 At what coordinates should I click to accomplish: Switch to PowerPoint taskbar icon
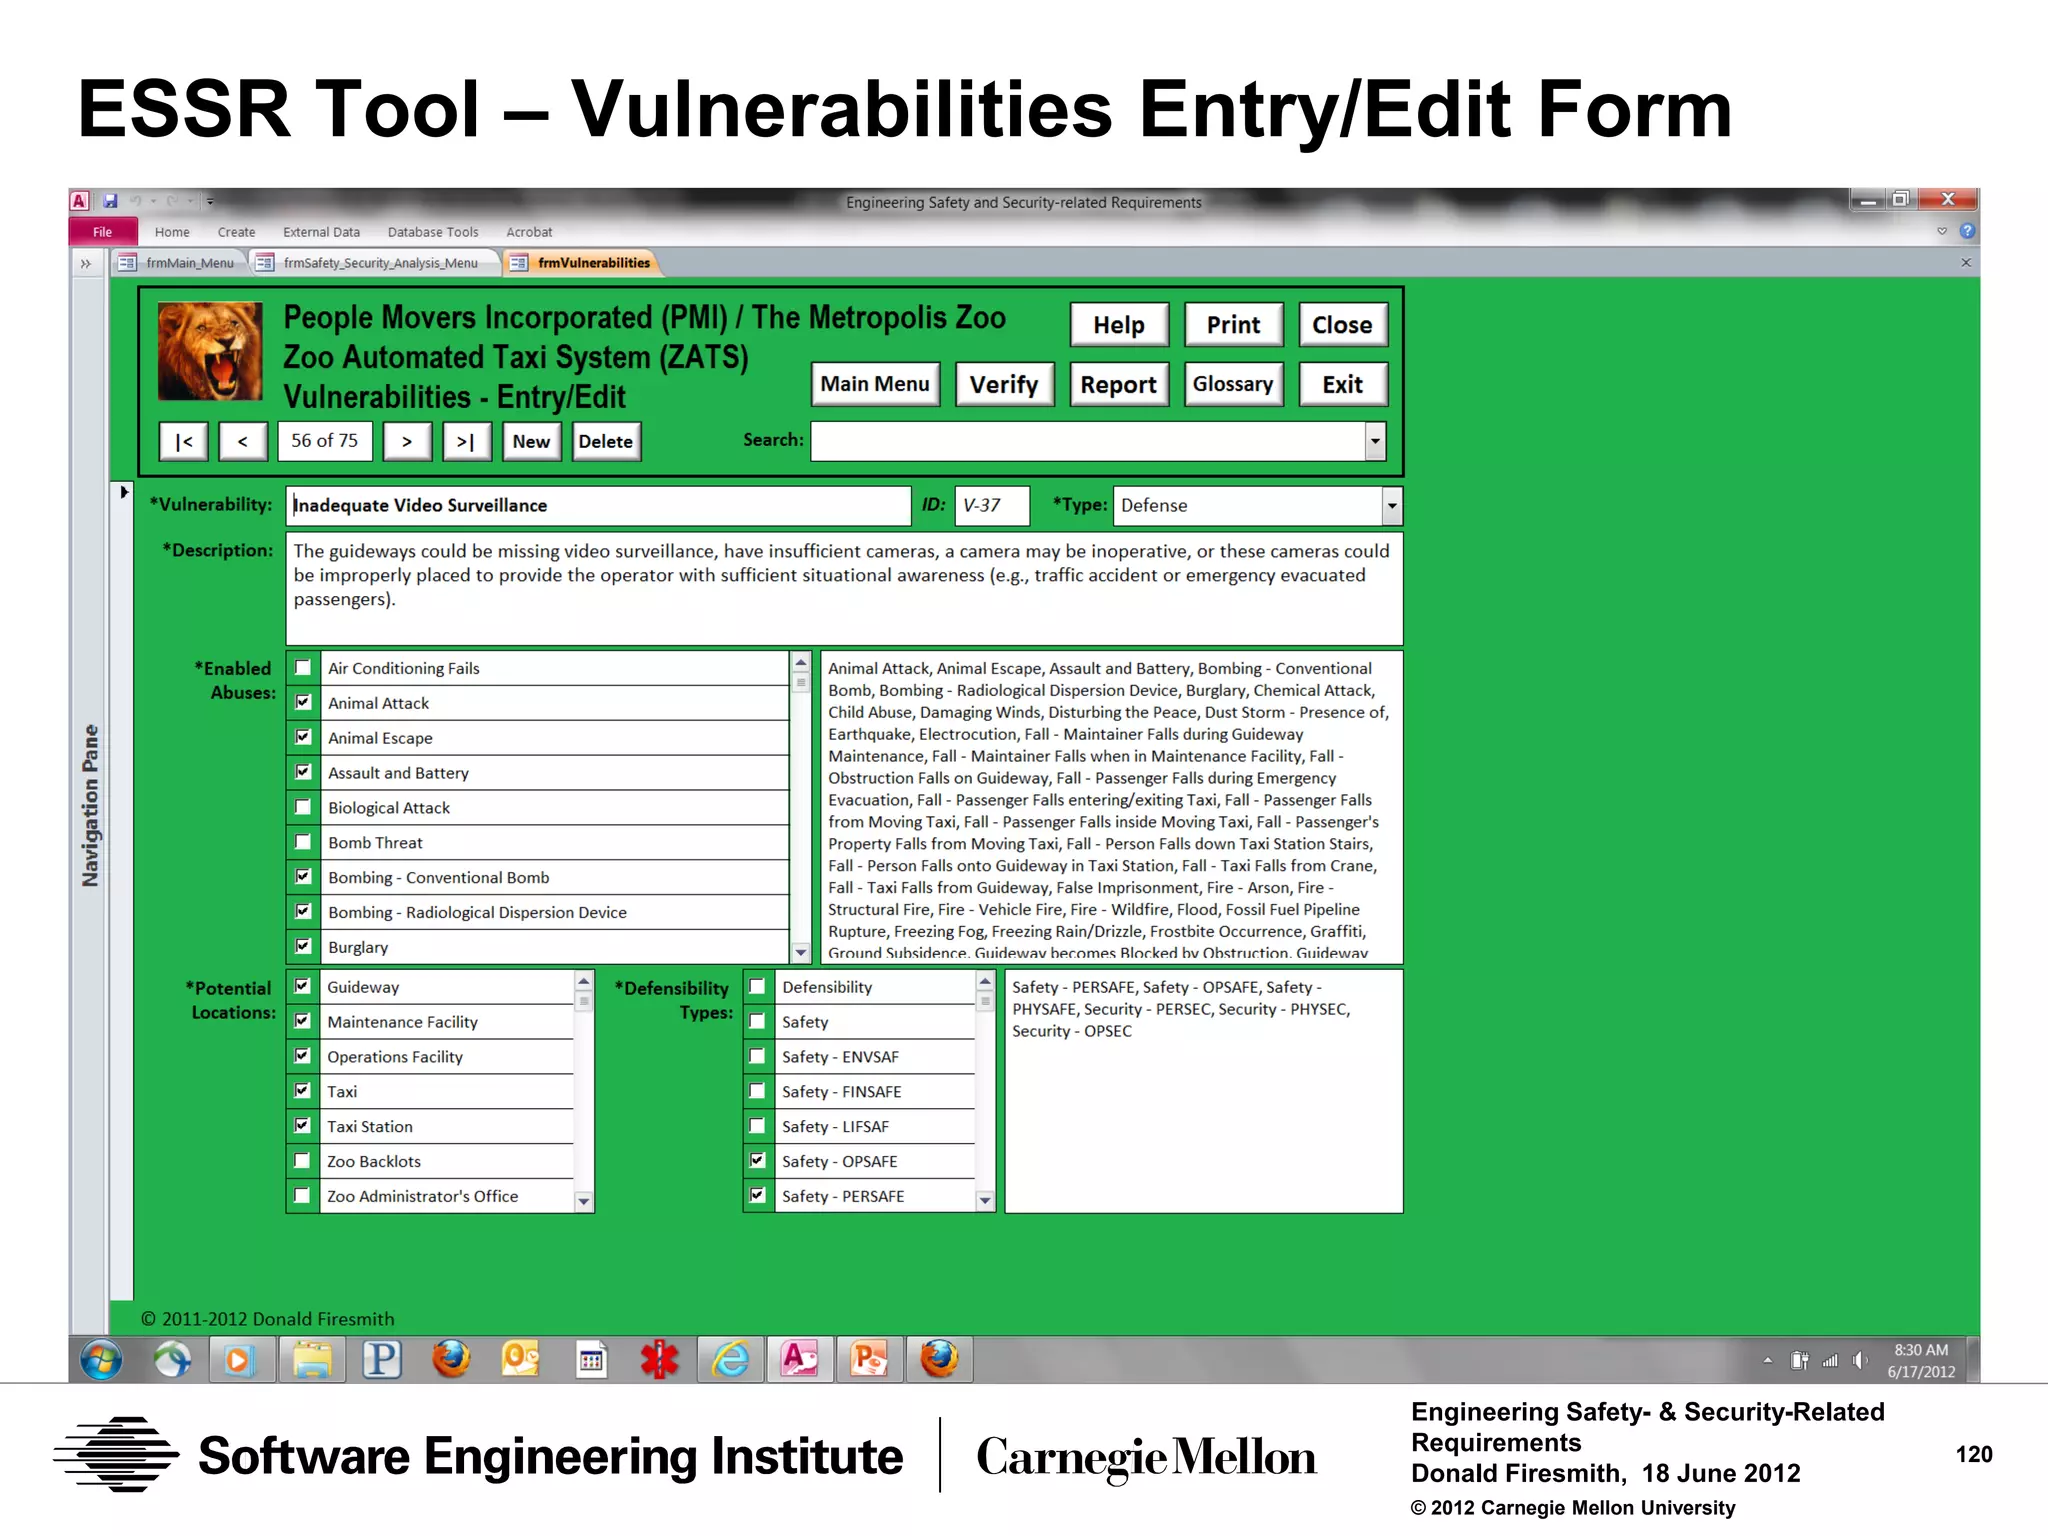[869, 1360]
